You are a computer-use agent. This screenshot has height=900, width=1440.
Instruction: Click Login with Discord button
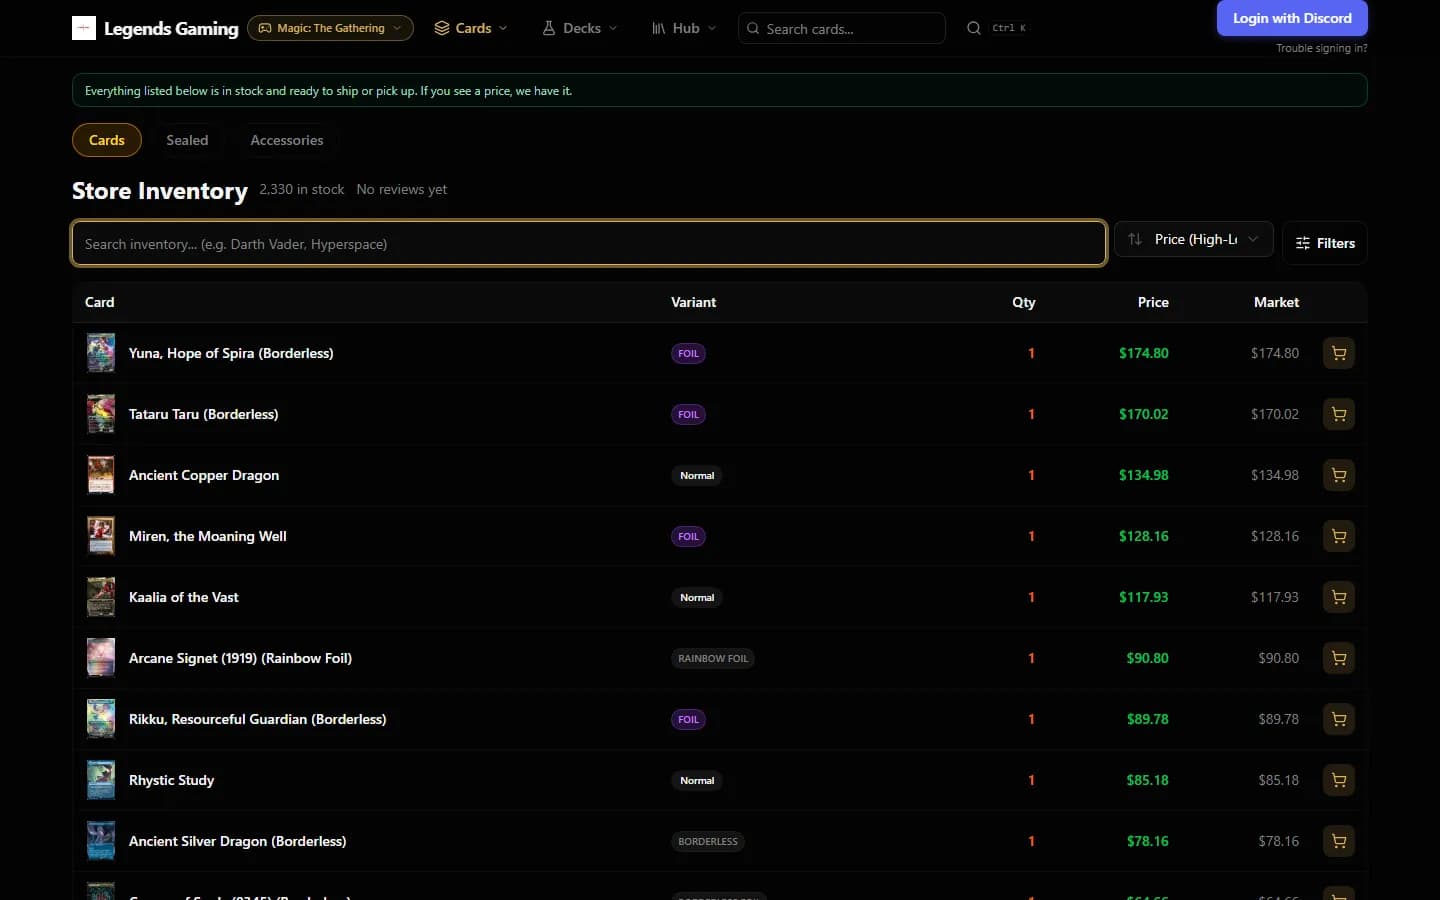(x=1292, y=18)
